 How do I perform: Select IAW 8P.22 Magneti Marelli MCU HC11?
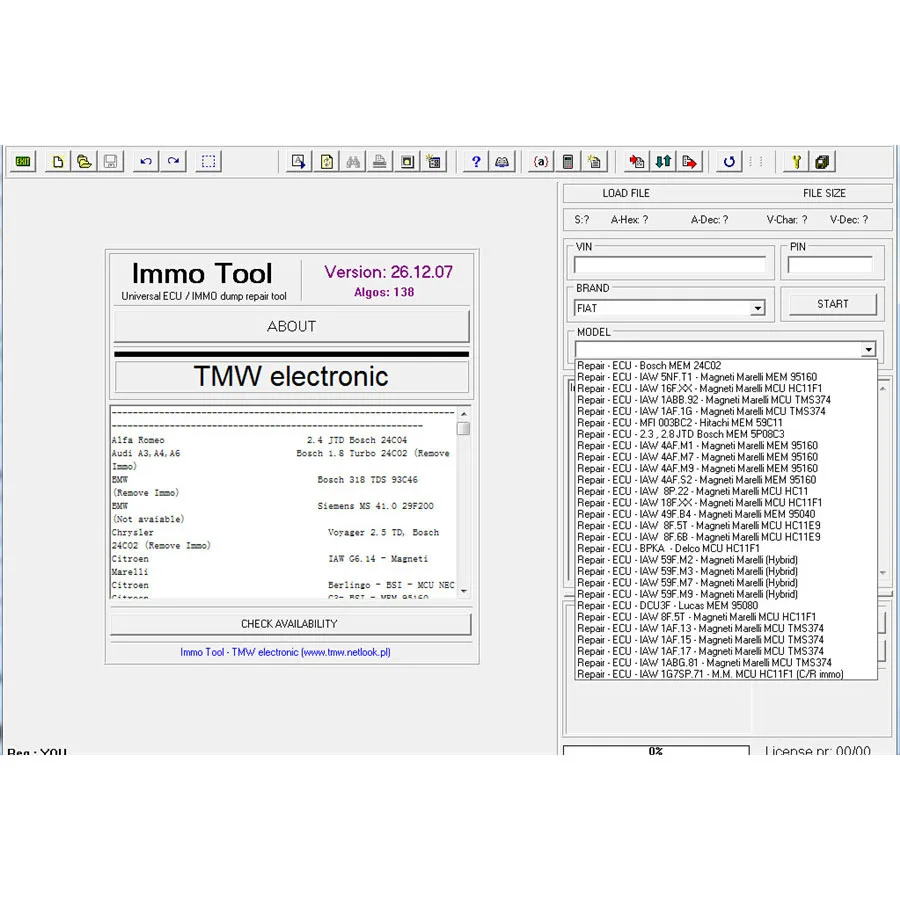(726, 491)
